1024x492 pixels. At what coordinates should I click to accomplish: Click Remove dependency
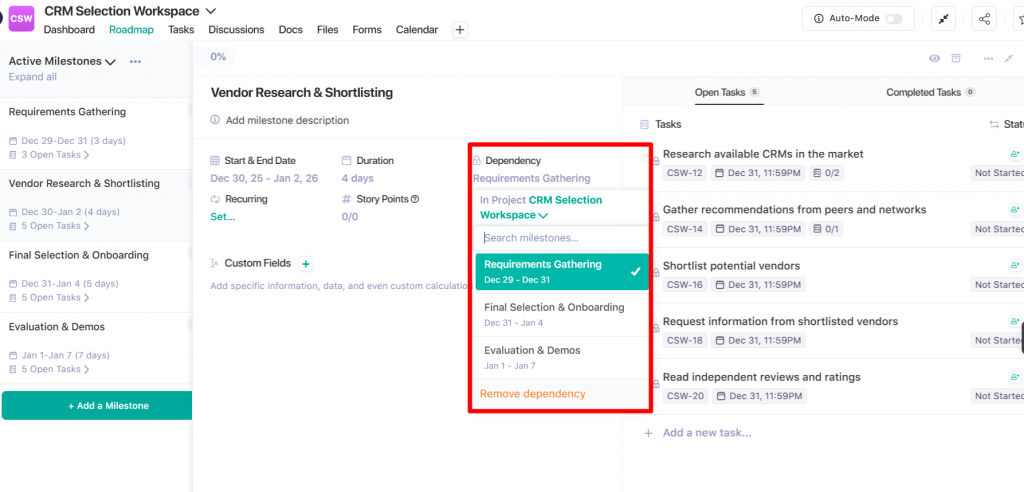pos(533,394)
